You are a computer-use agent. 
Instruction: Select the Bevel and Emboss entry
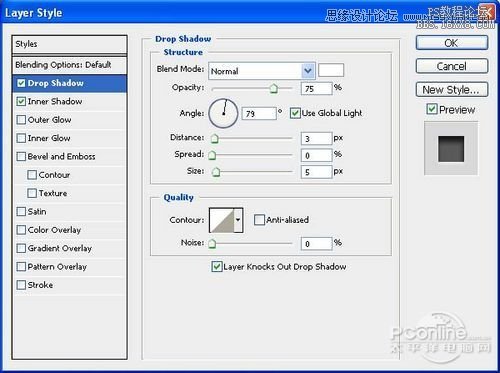coord(69,156)
